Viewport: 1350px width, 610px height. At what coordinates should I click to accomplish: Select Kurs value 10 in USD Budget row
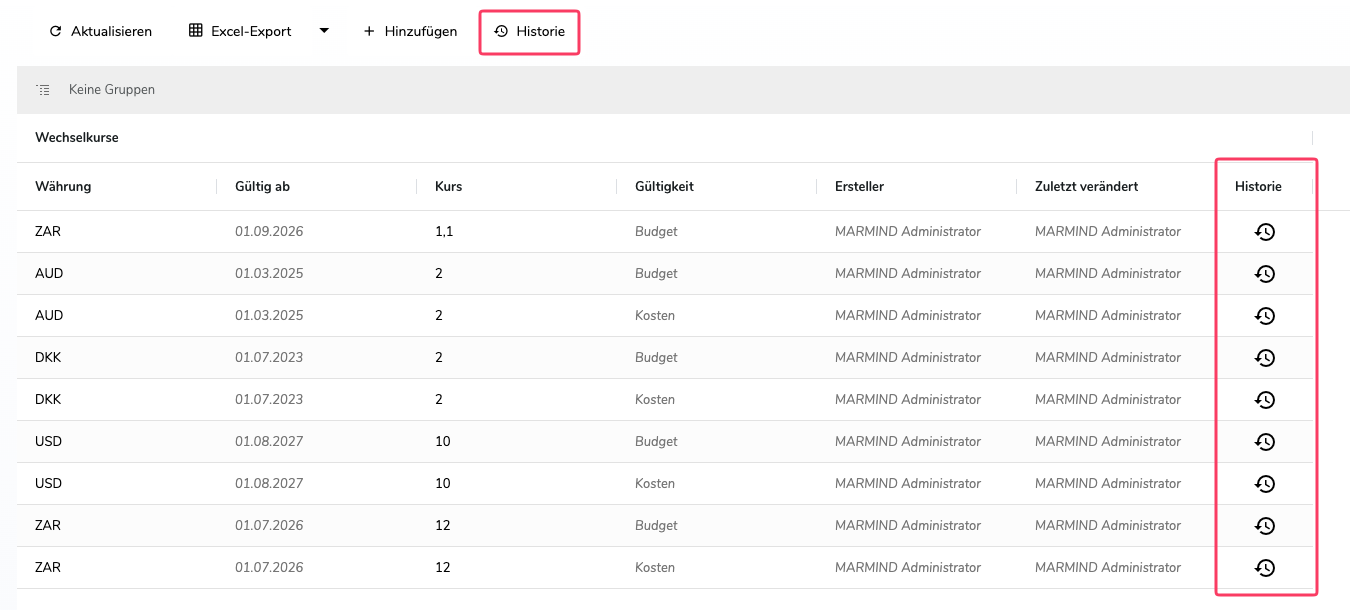[x=444, y=442]
